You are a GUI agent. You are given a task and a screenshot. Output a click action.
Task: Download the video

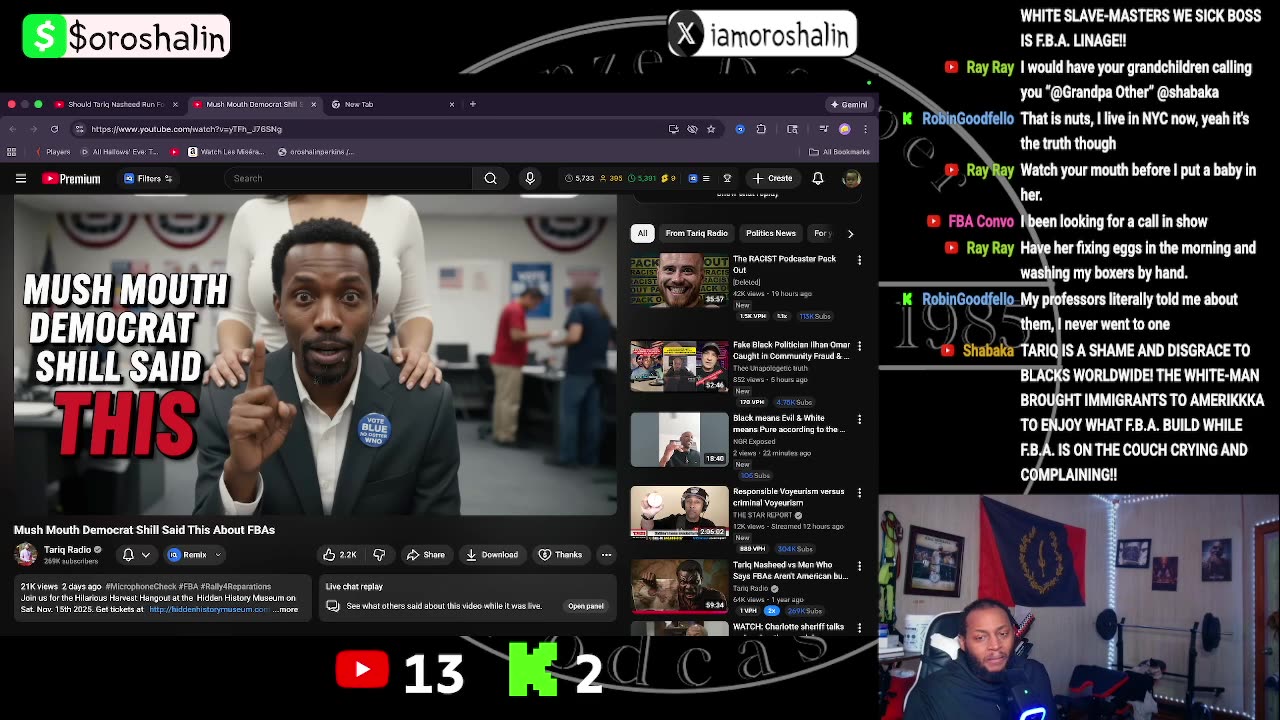coord(491,555)
